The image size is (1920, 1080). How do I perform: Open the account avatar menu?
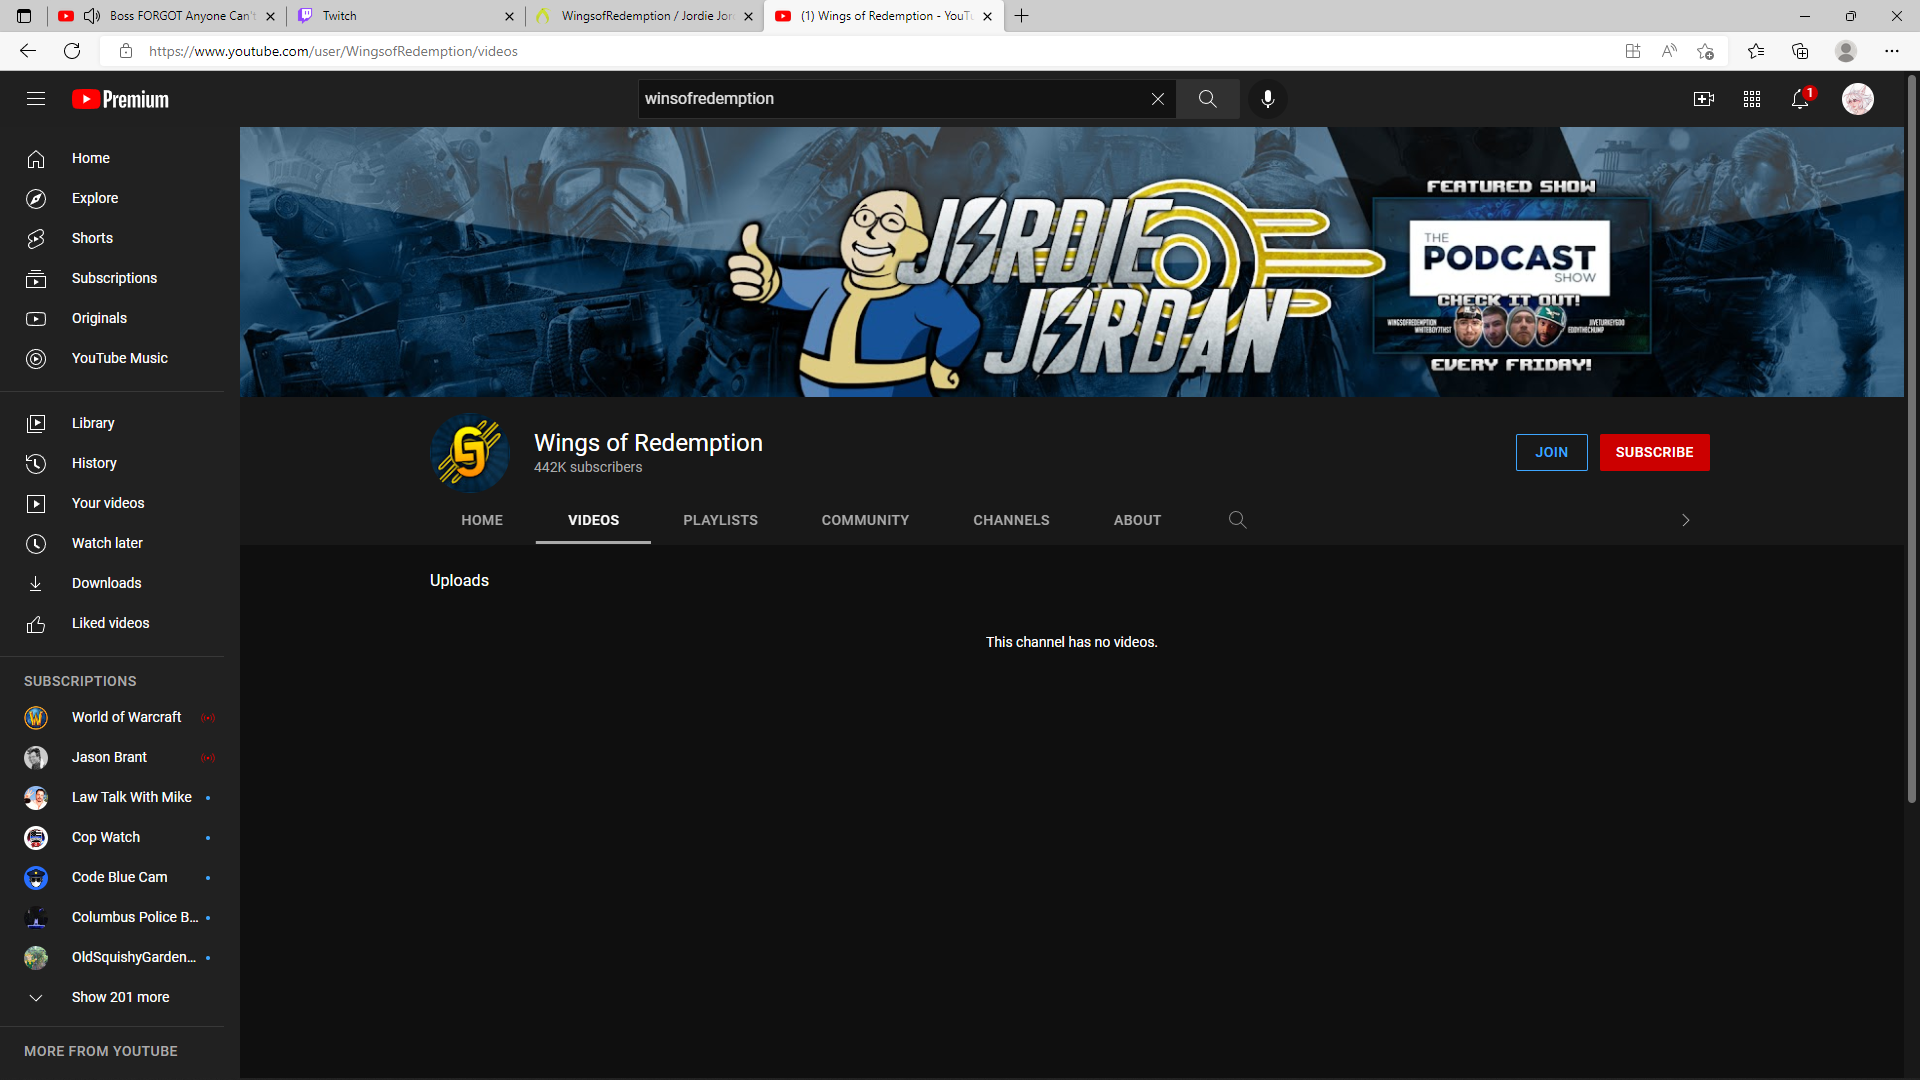1858,99
